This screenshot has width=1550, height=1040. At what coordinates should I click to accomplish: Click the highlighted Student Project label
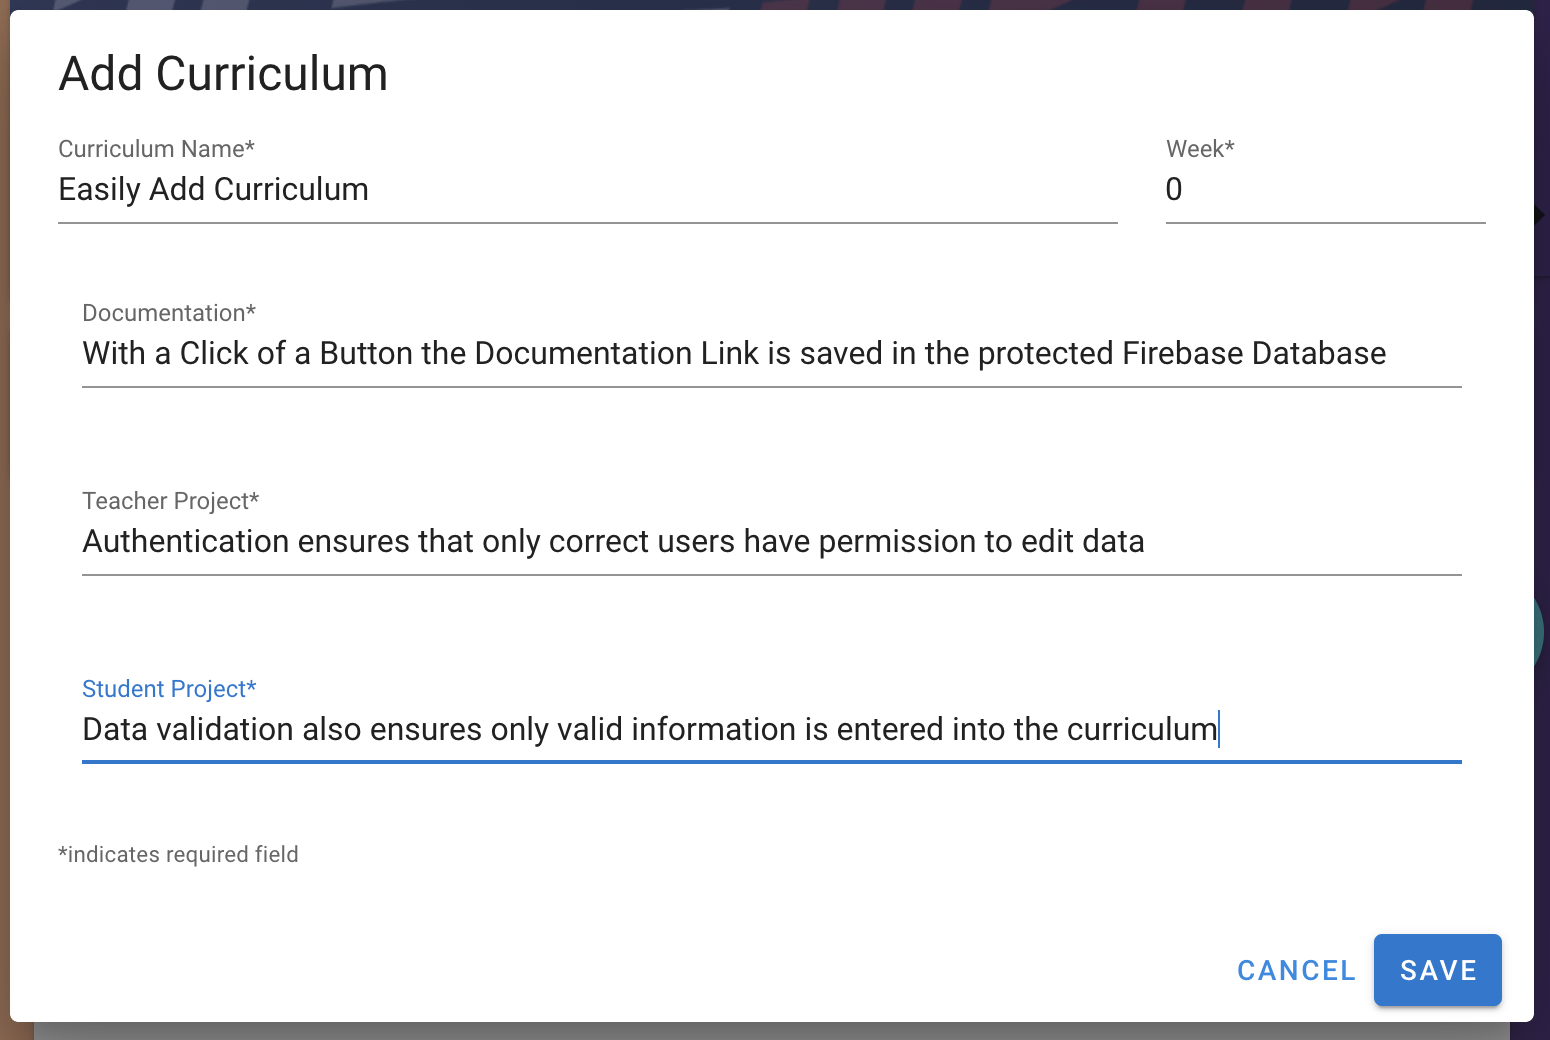pyautogui.click(x=169, y=689)
